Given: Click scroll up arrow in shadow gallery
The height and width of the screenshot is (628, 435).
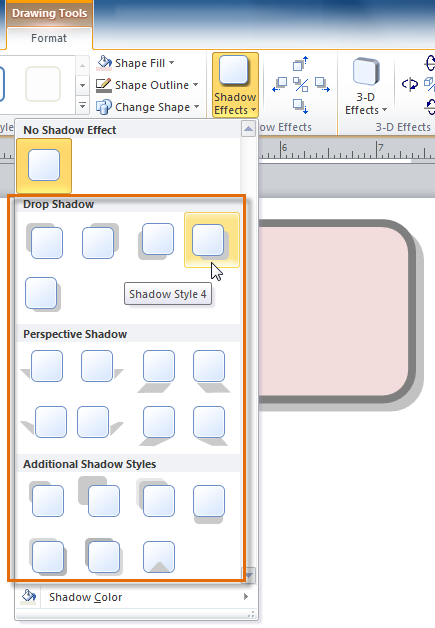Looking at the screenshot, I should pos(248,129).
